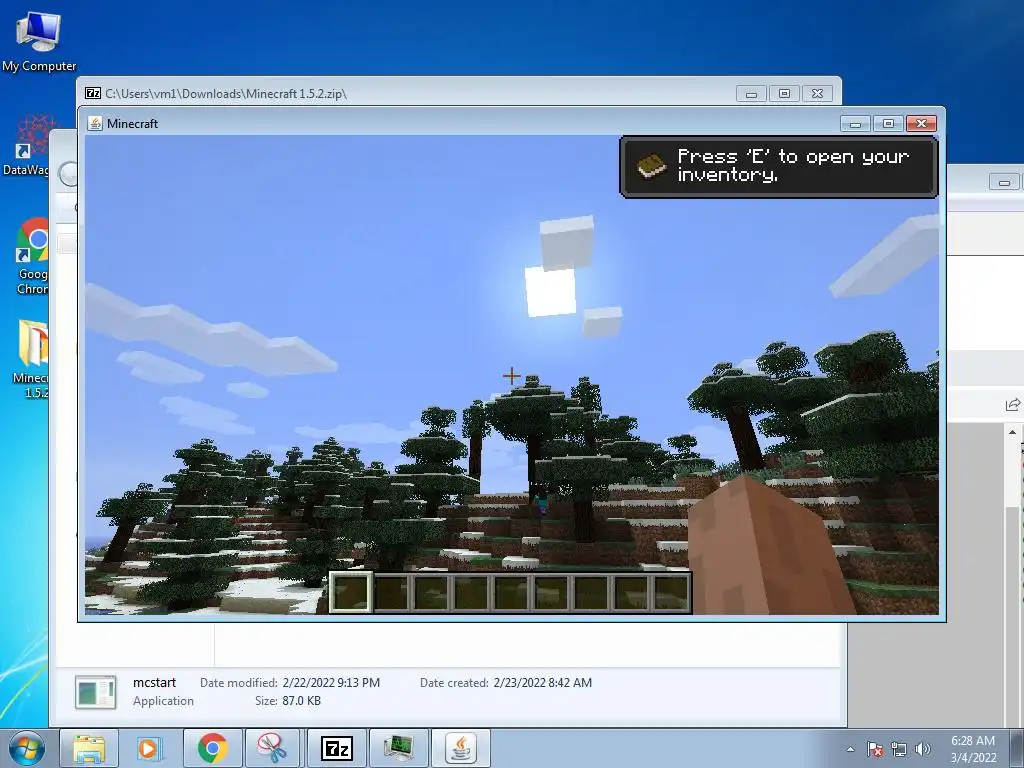The width and height of the screenshot is (1024, 768).
Task: Close the Minecraft window
Action: point(921,123)
